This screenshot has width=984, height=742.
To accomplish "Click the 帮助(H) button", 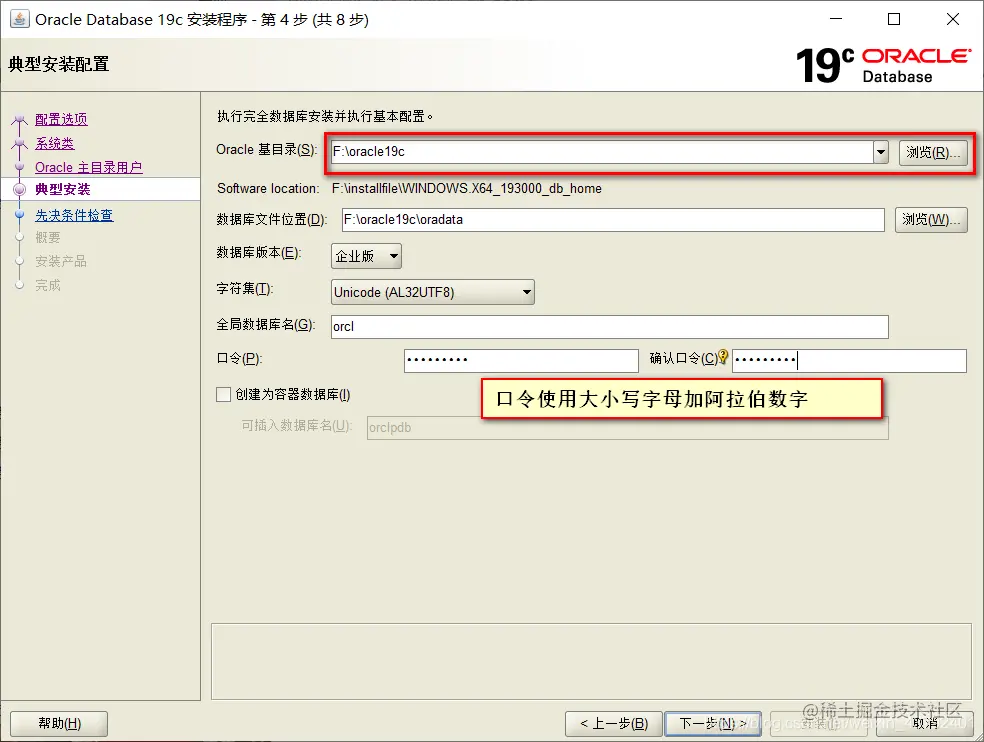I will click(x=59, y=723).
